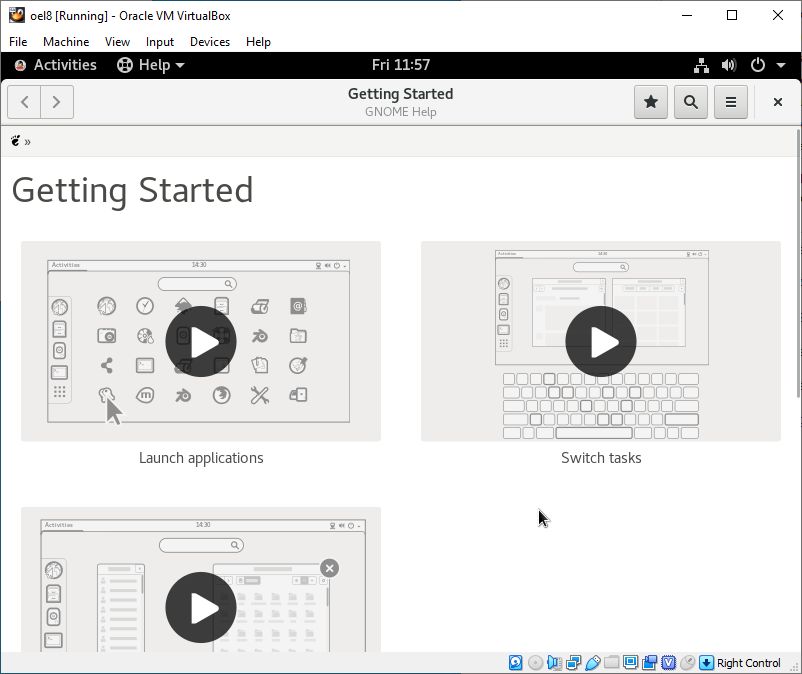Viewport: 802px width, 674px height.
Task: Open the VirtualBox Help menu
Action: click(x=258, y=42)
